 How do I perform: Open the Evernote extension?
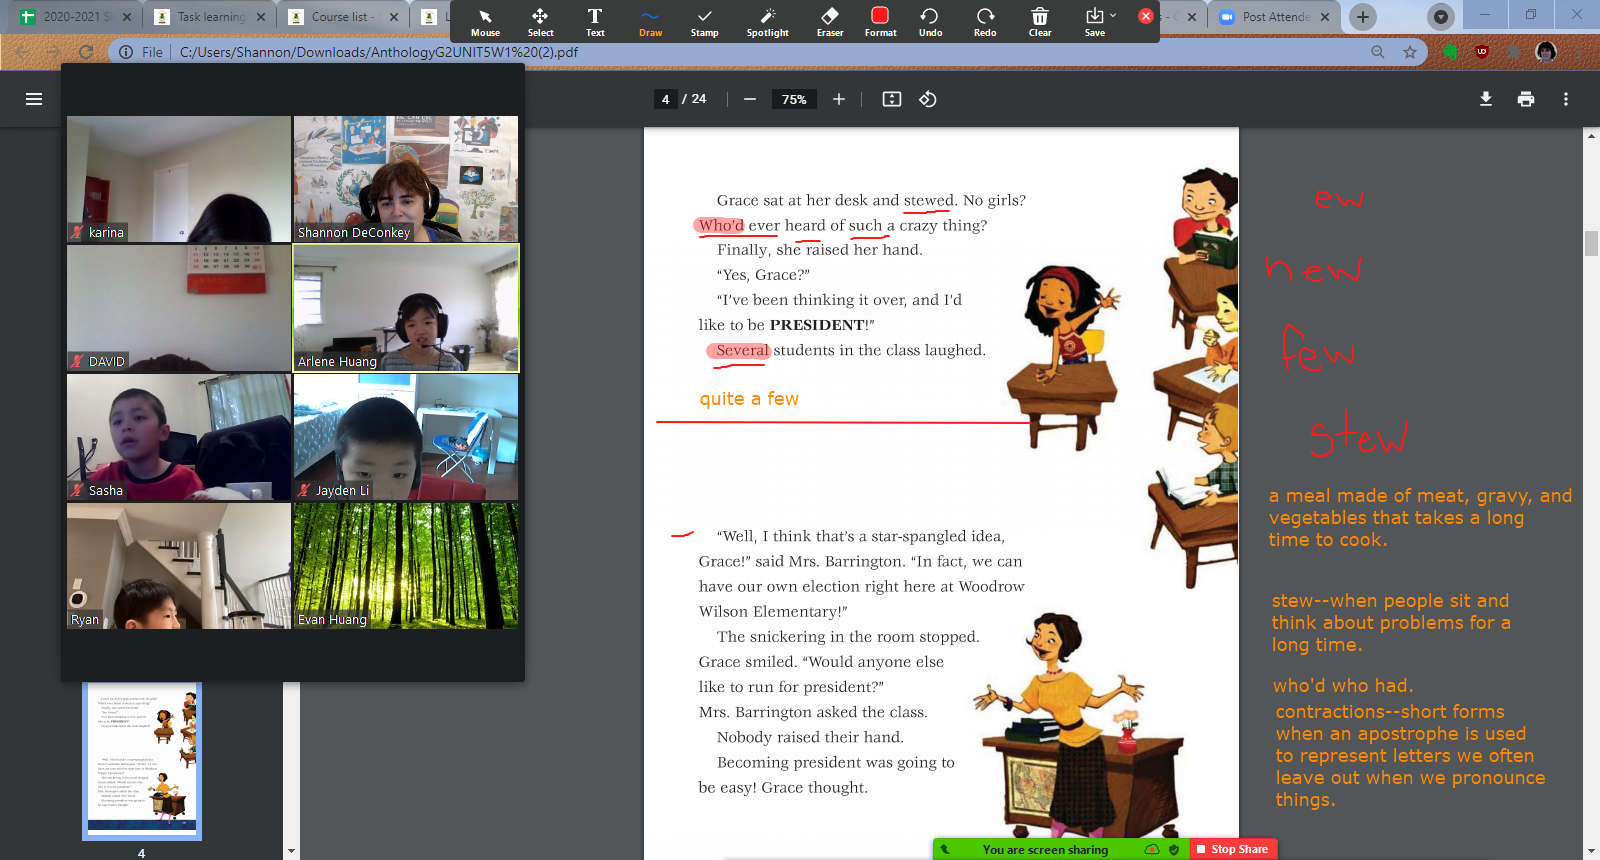point(1450,52)
